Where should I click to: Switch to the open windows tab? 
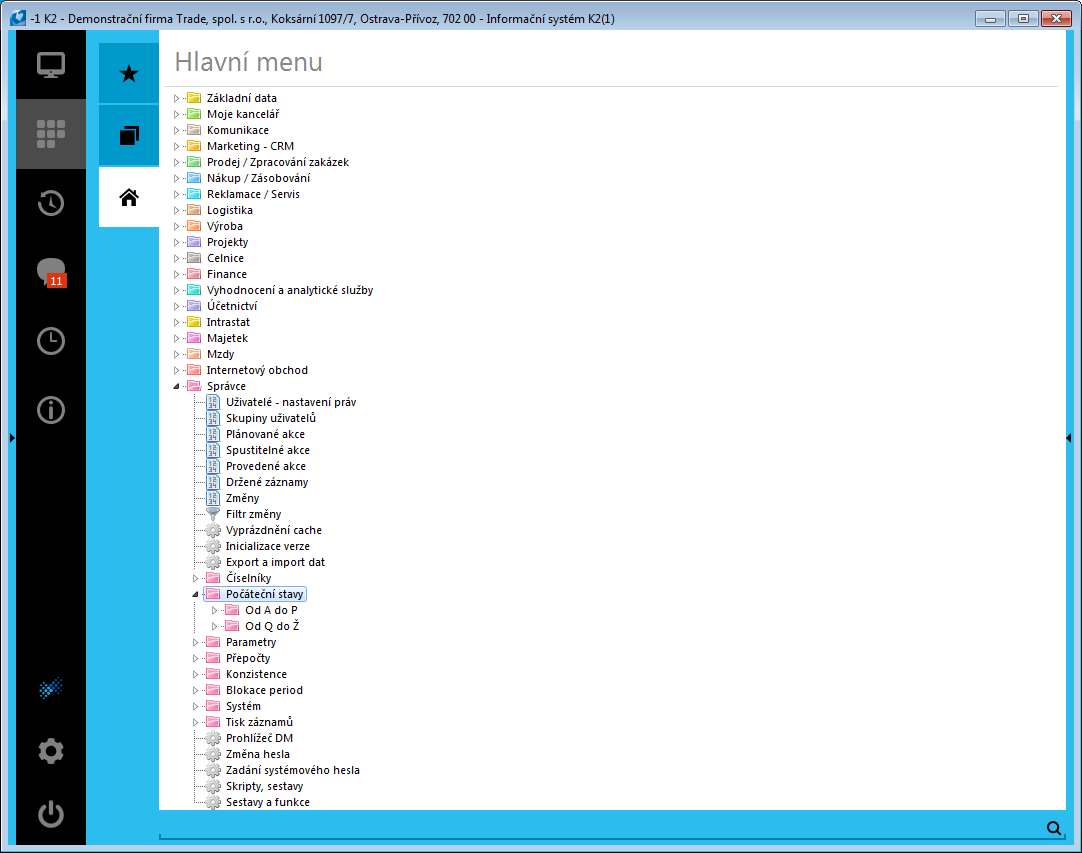(129, 135)
